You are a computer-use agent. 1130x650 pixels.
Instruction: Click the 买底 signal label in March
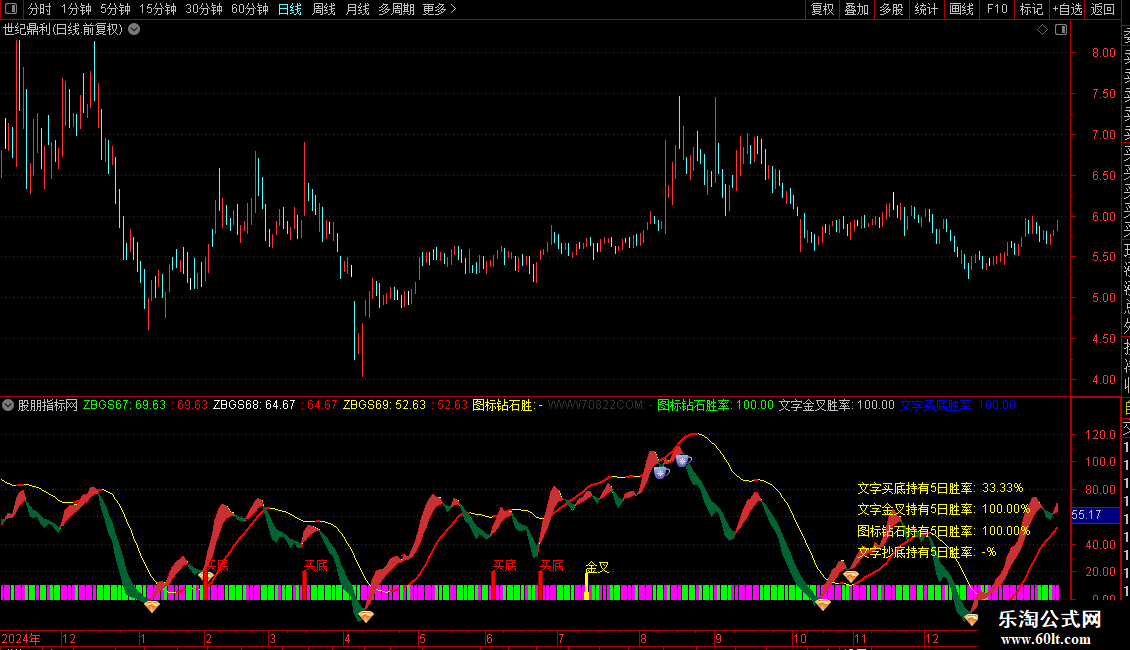[x=316, y=566]
